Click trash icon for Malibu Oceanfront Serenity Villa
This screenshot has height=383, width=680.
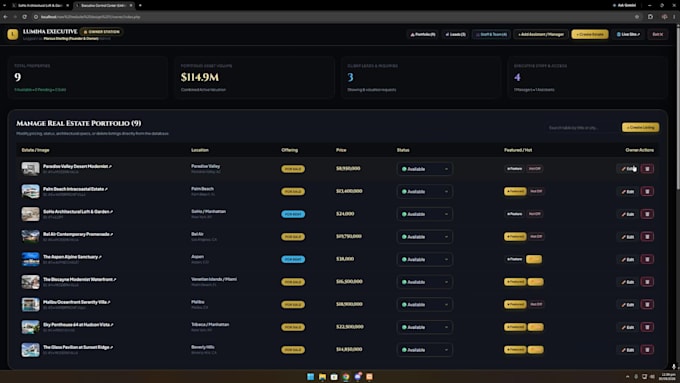647,304
